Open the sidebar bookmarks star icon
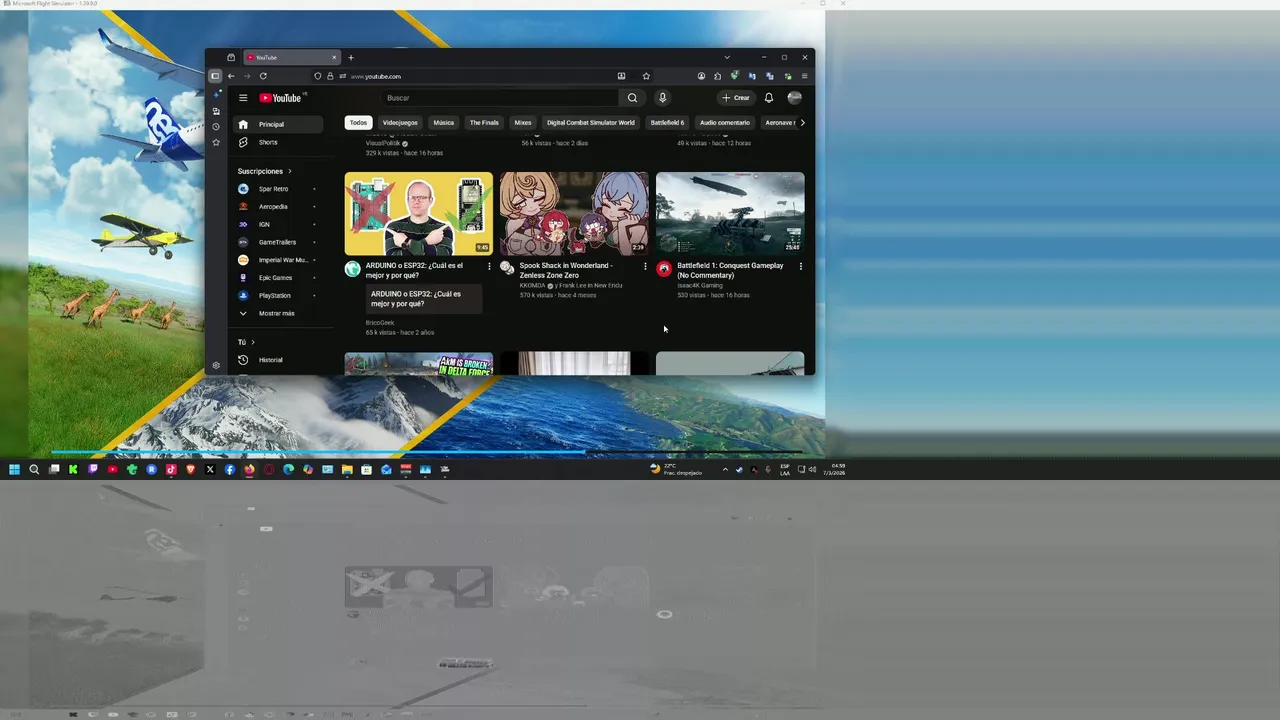The image size is (1280, 720). point(215,143)
